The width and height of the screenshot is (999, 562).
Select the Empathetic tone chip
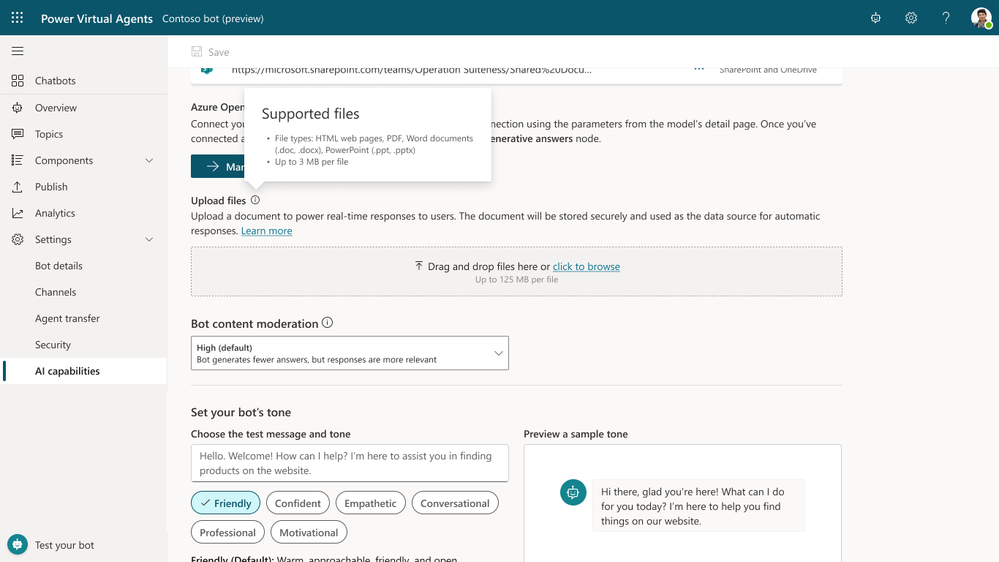coord(370,503)
